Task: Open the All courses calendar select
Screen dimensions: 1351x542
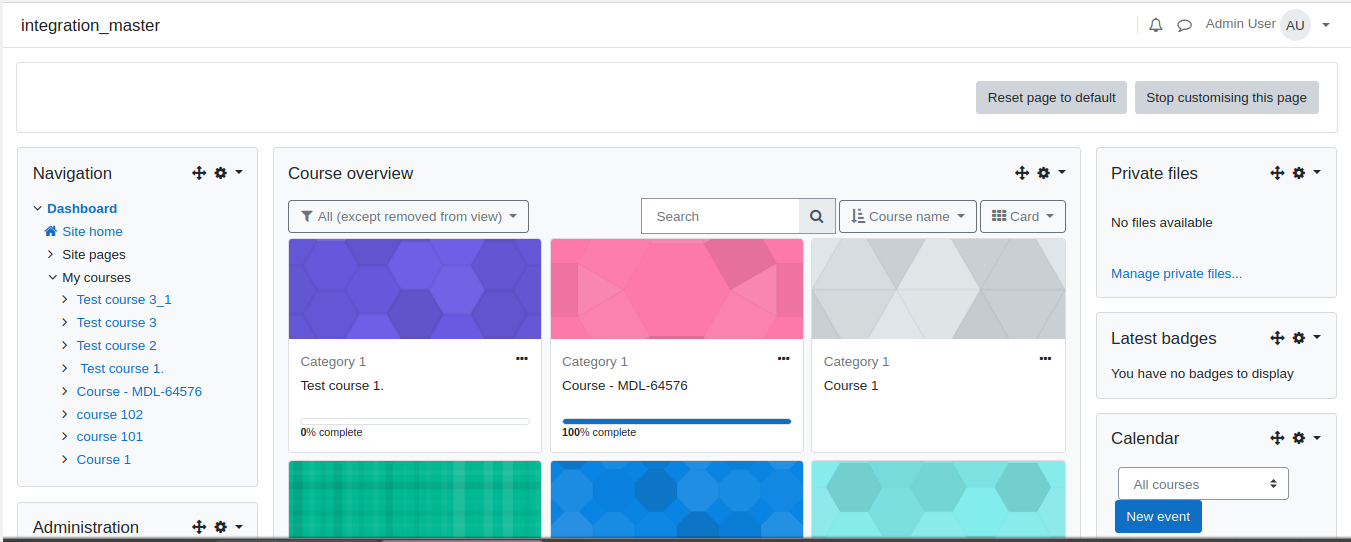Action: click(x=1203, y=484)
